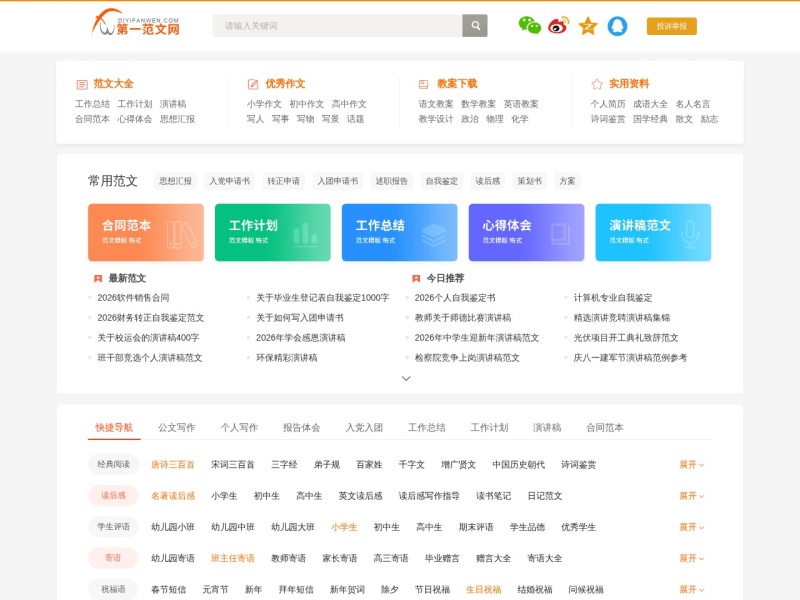Screen dimensions: 800x600
Task: Click the 思想汇报 tag in 常用范文
Action: point(176,181)
